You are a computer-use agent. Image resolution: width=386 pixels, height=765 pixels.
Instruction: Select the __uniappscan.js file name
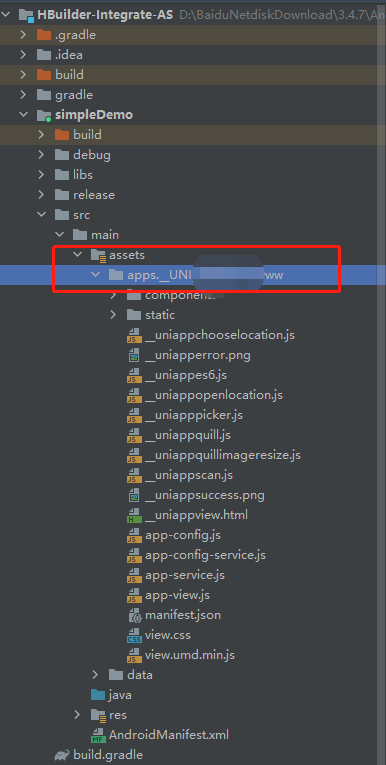pos(189,475)
